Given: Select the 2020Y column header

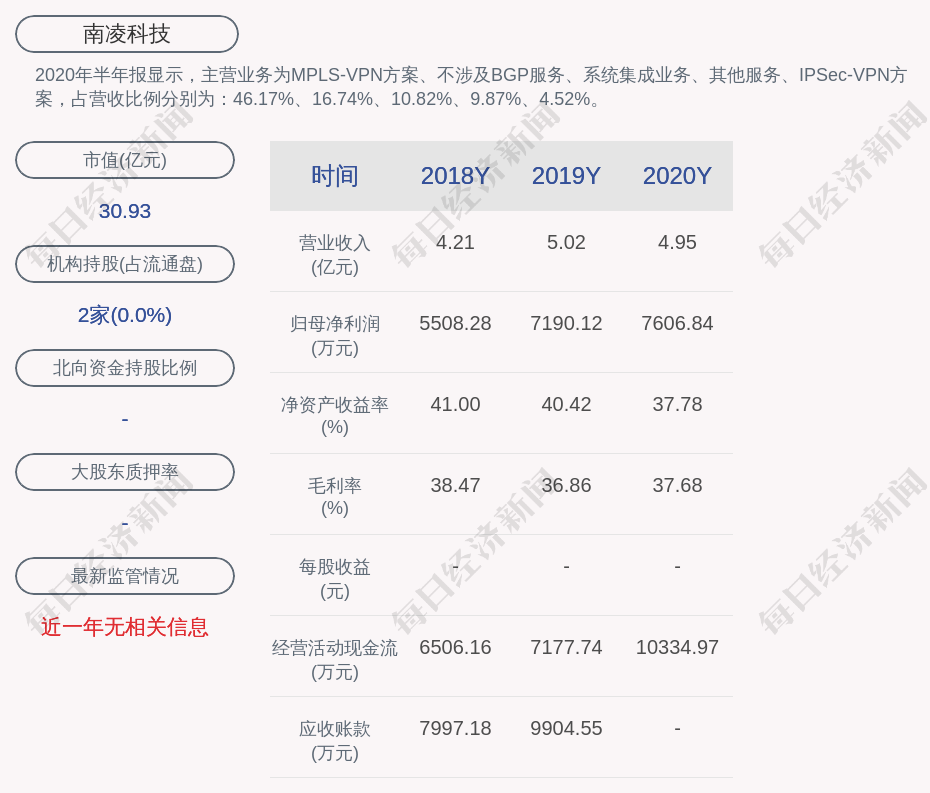Looking at the screenshot, I should pyautogui.click(x=677, y=176).
